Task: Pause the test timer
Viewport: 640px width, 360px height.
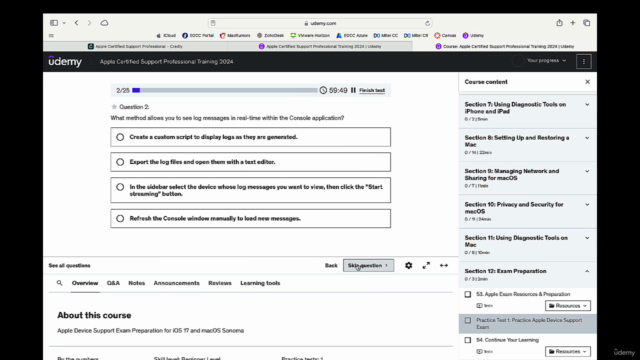Action: (353, 90)
